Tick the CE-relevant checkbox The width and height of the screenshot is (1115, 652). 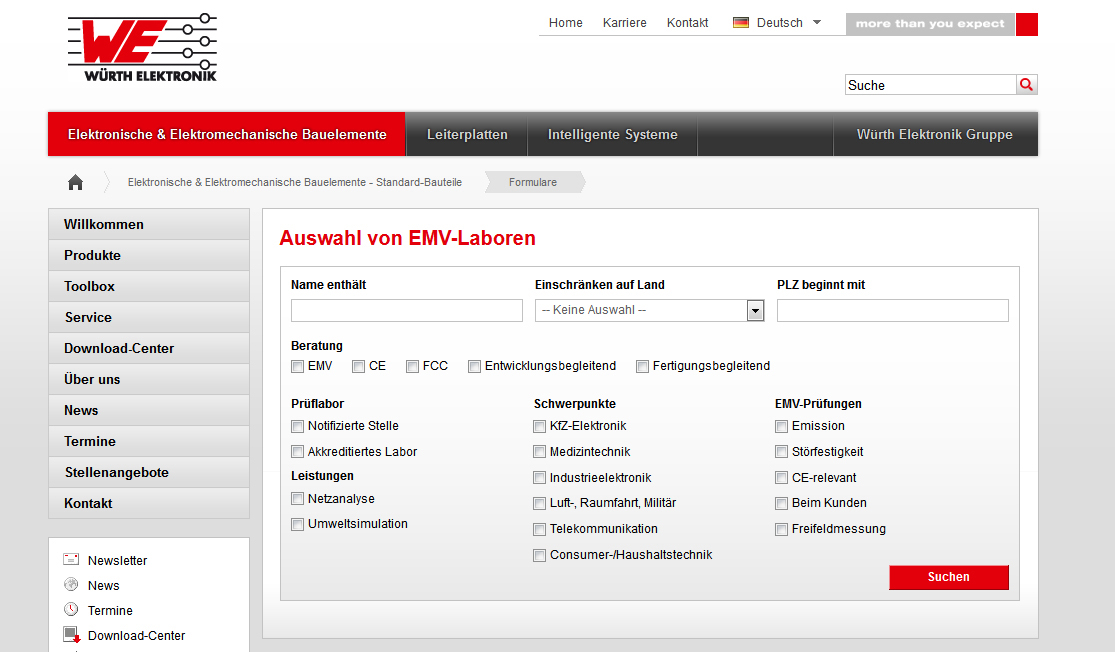coord(781,478)
